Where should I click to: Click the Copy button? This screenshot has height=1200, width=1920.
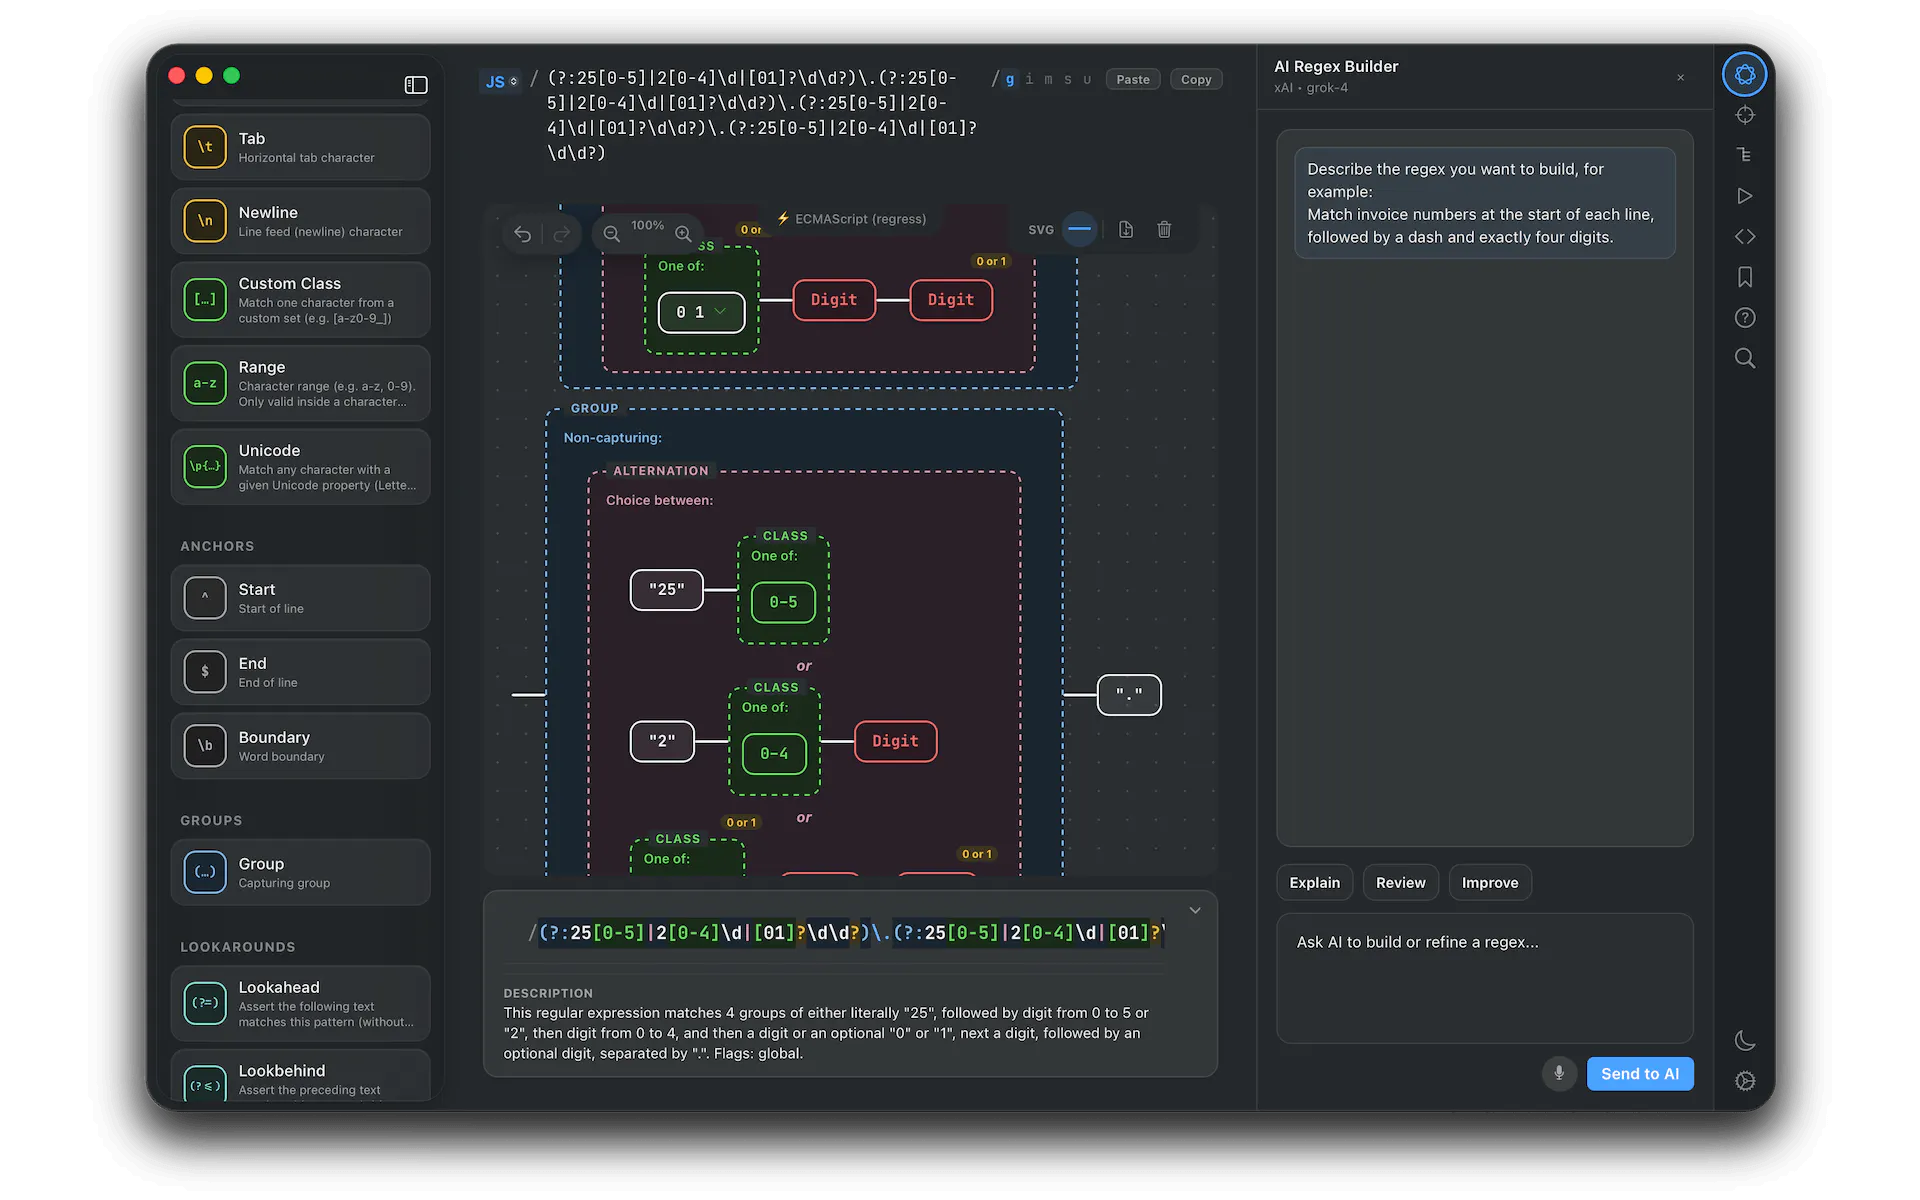(1196, 80)
